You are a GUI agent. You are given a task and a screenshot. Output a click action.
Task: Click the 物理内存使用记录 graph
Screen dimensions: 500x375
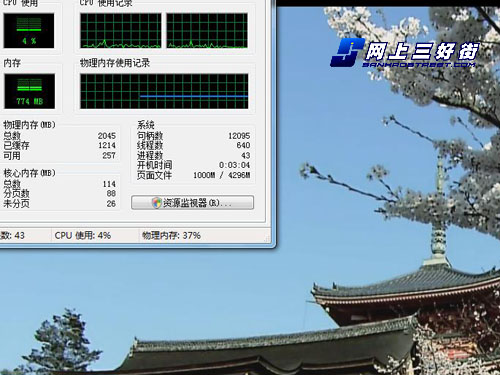coord(164,91)
